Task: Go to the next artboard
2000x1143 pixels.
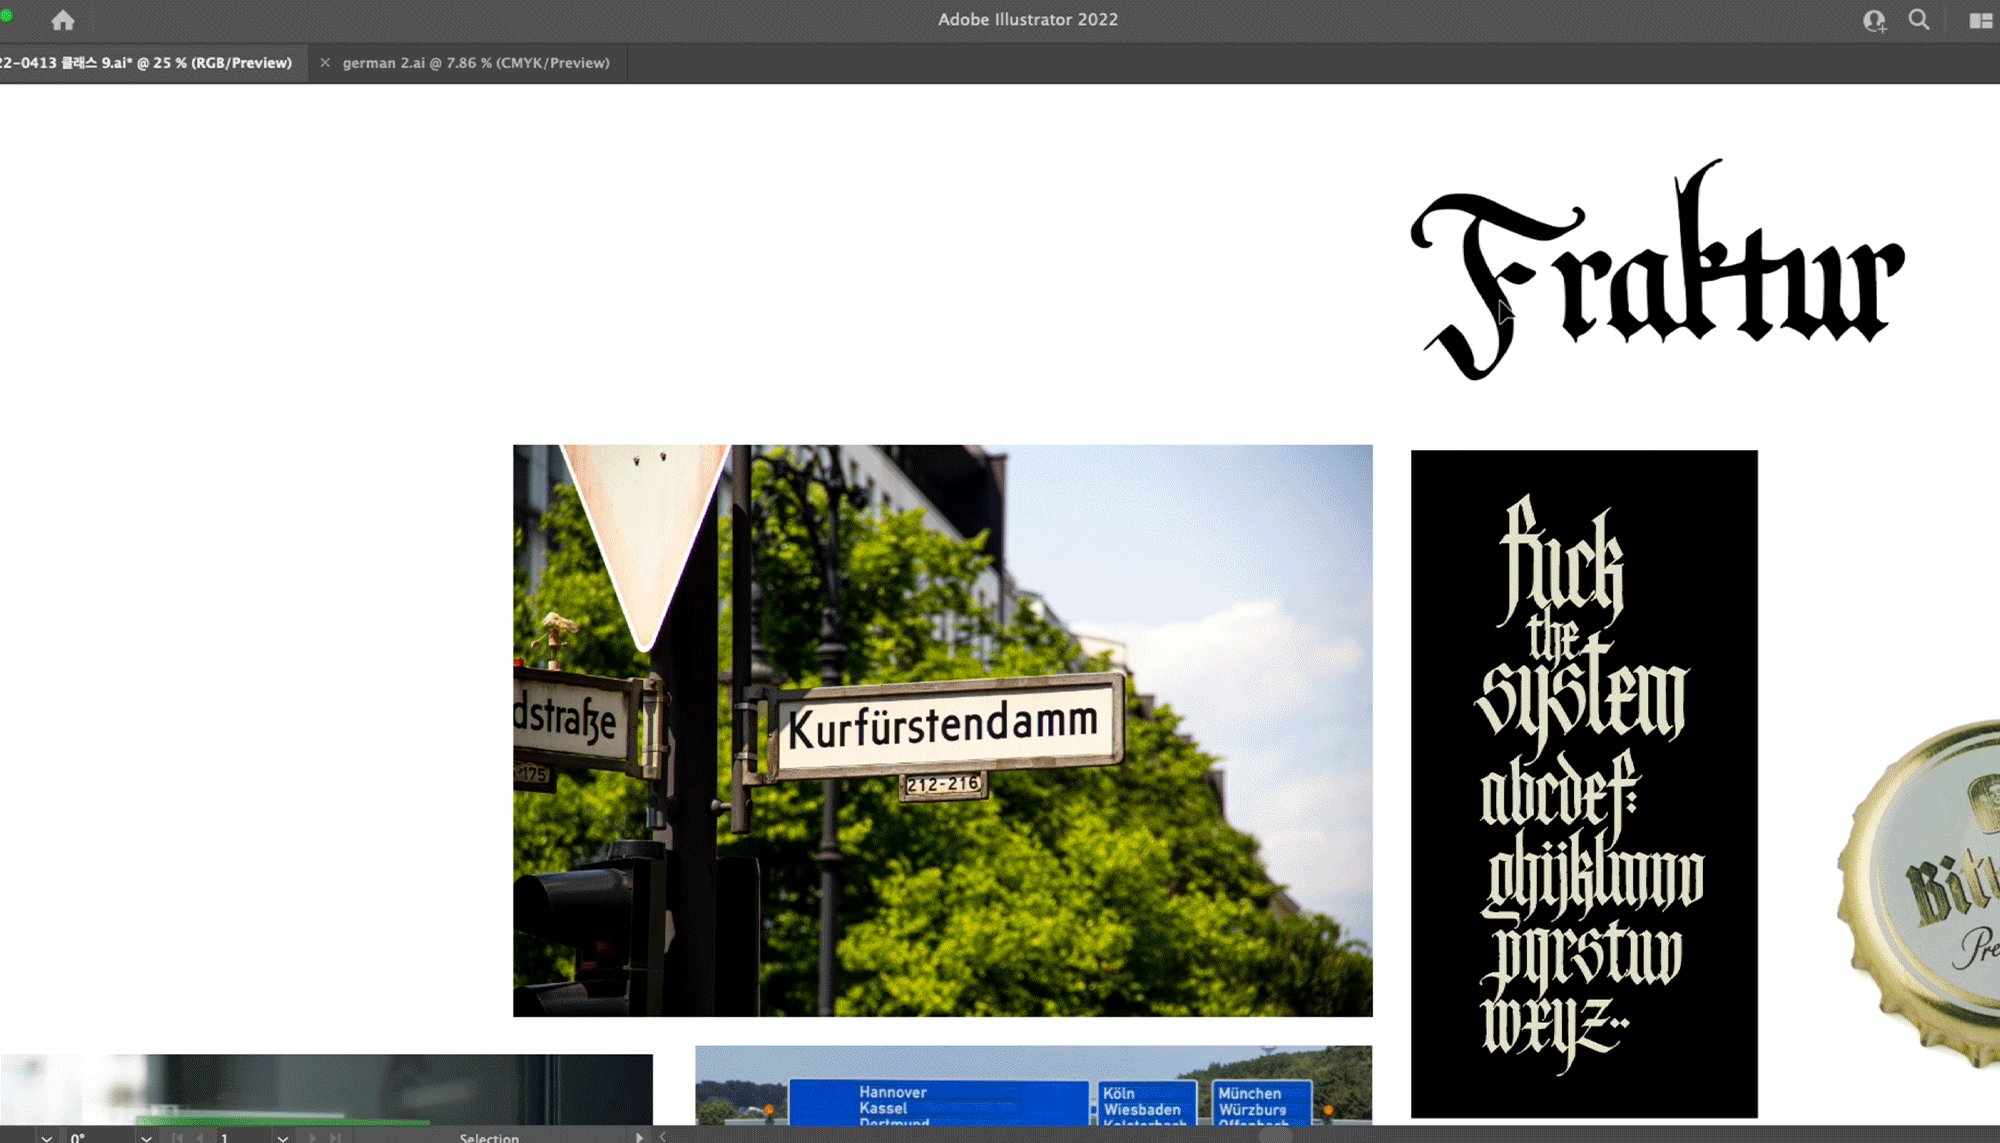Action: pyautogui.click(x=312, y=1137)
